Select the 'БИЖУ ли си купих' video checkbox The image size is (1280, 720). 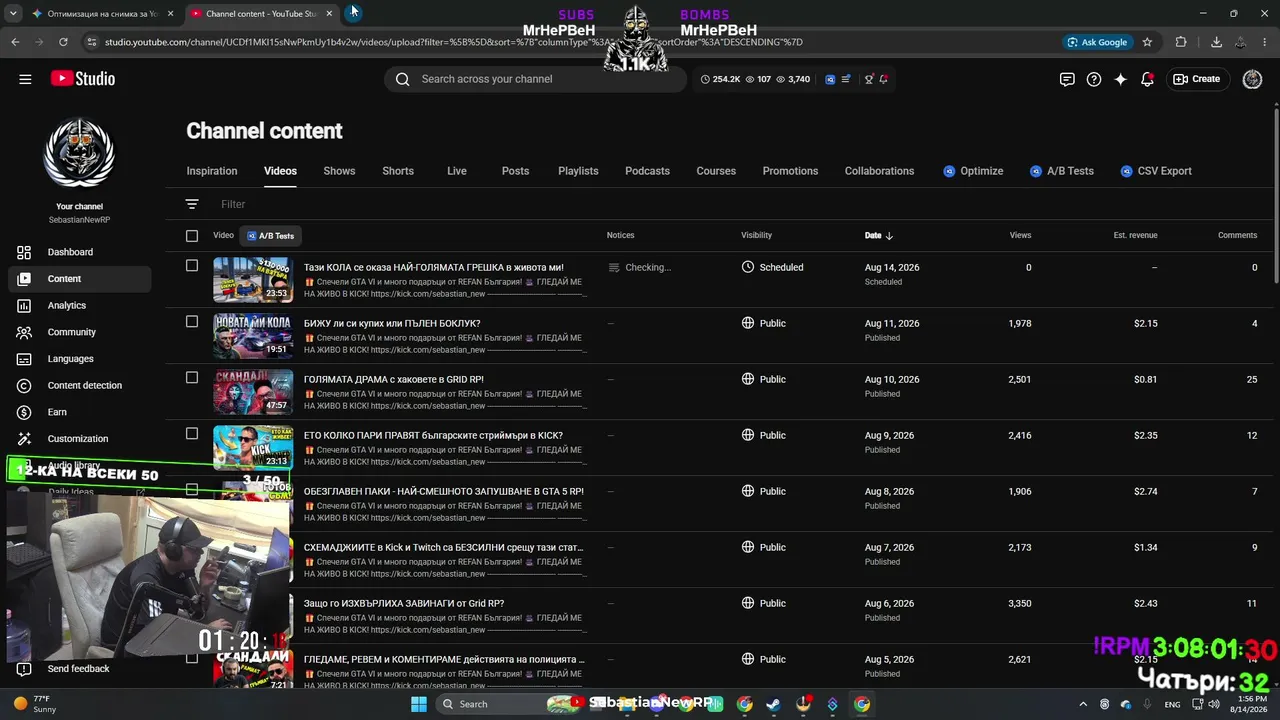point(192,322)
